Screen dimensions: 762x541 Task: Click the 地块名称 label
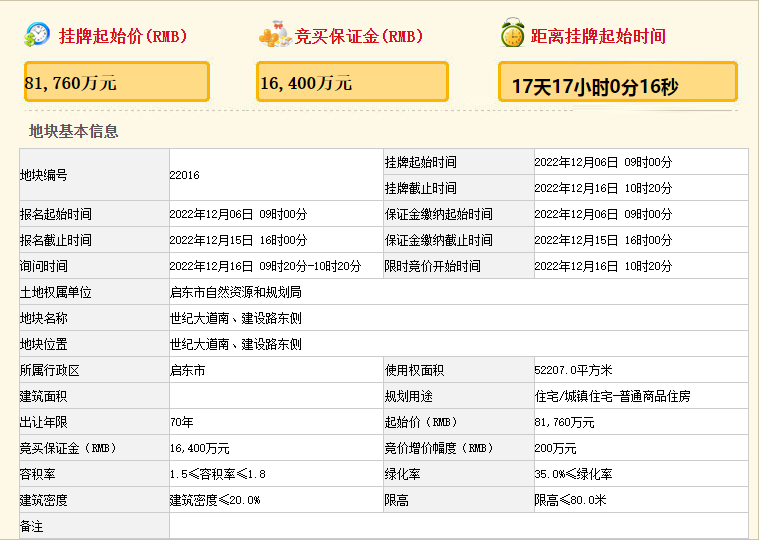click(44, 318)
